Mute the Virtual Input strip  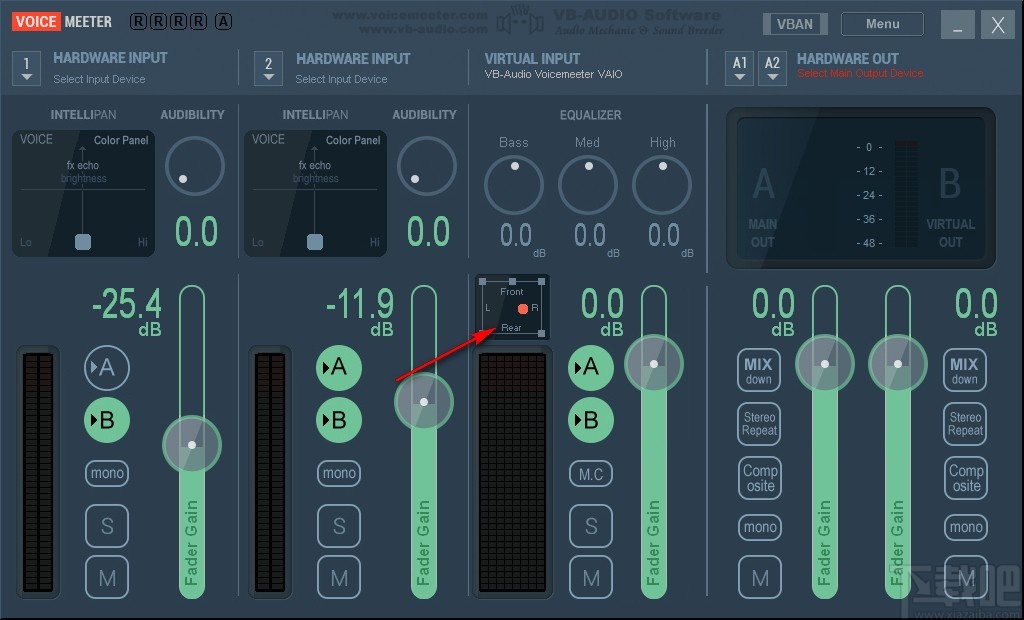590,577
